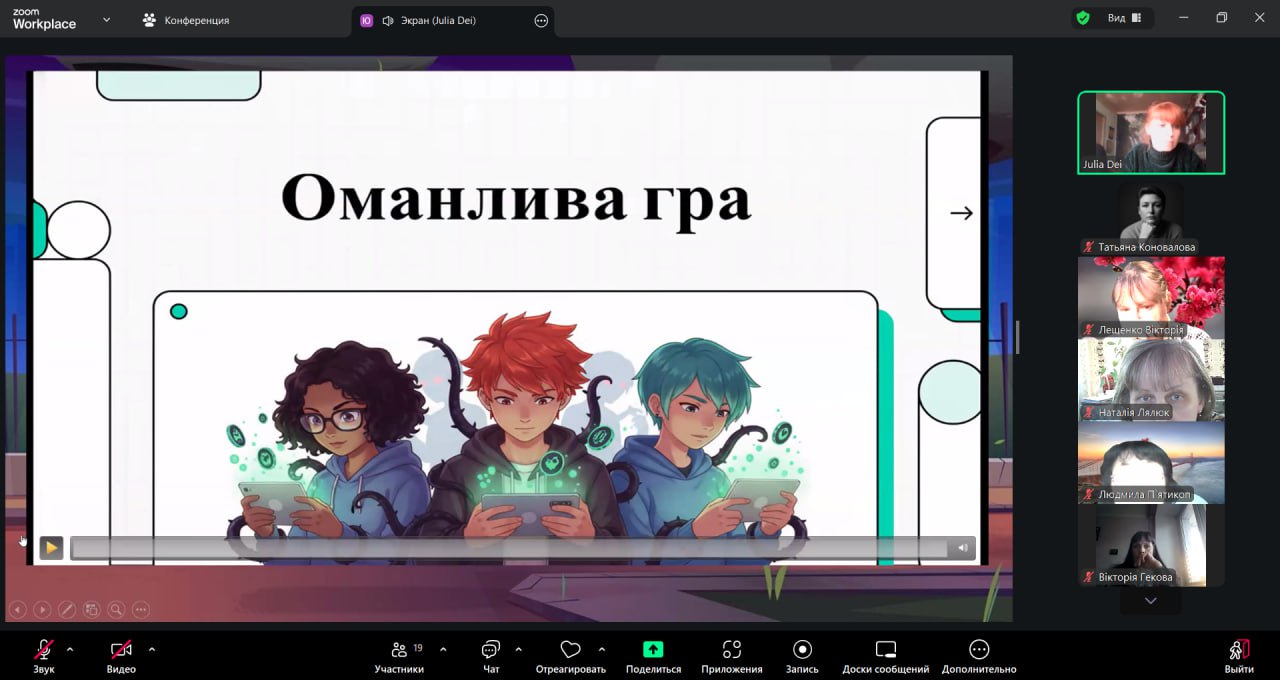This screenshot has width=1280, height=680.
Task: Click the green security shield icon
Action: coord(1082,18)
